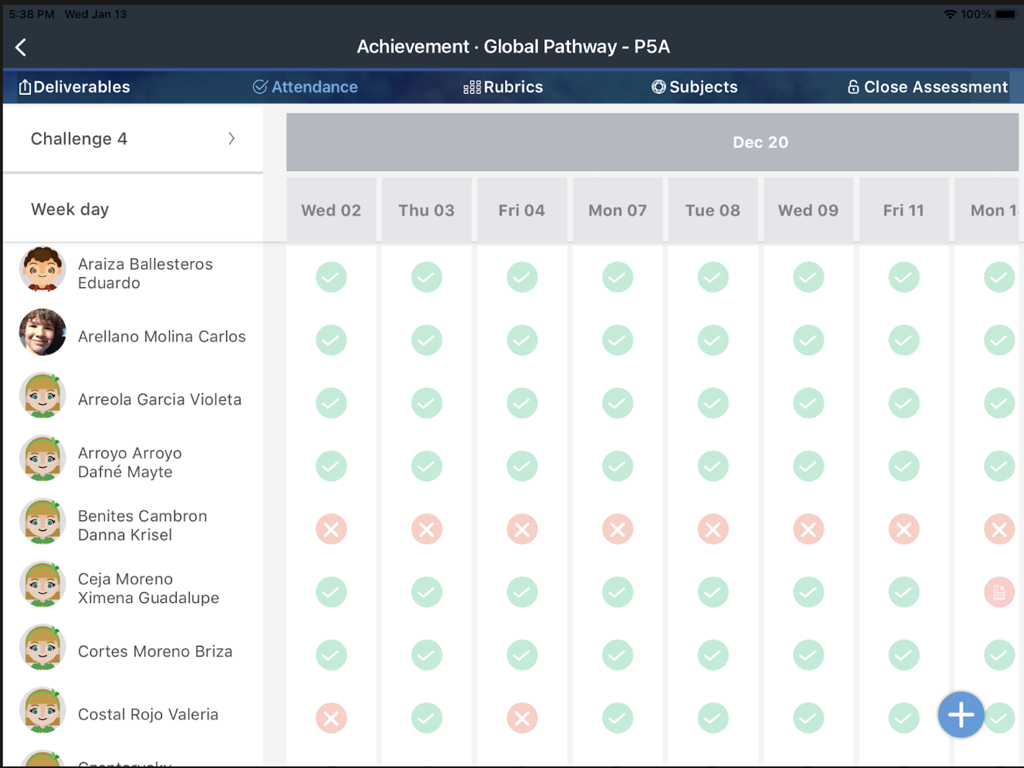Screen dimensions: 1024x768
Task: Open the Subjects tab
Action: point(695,87)
